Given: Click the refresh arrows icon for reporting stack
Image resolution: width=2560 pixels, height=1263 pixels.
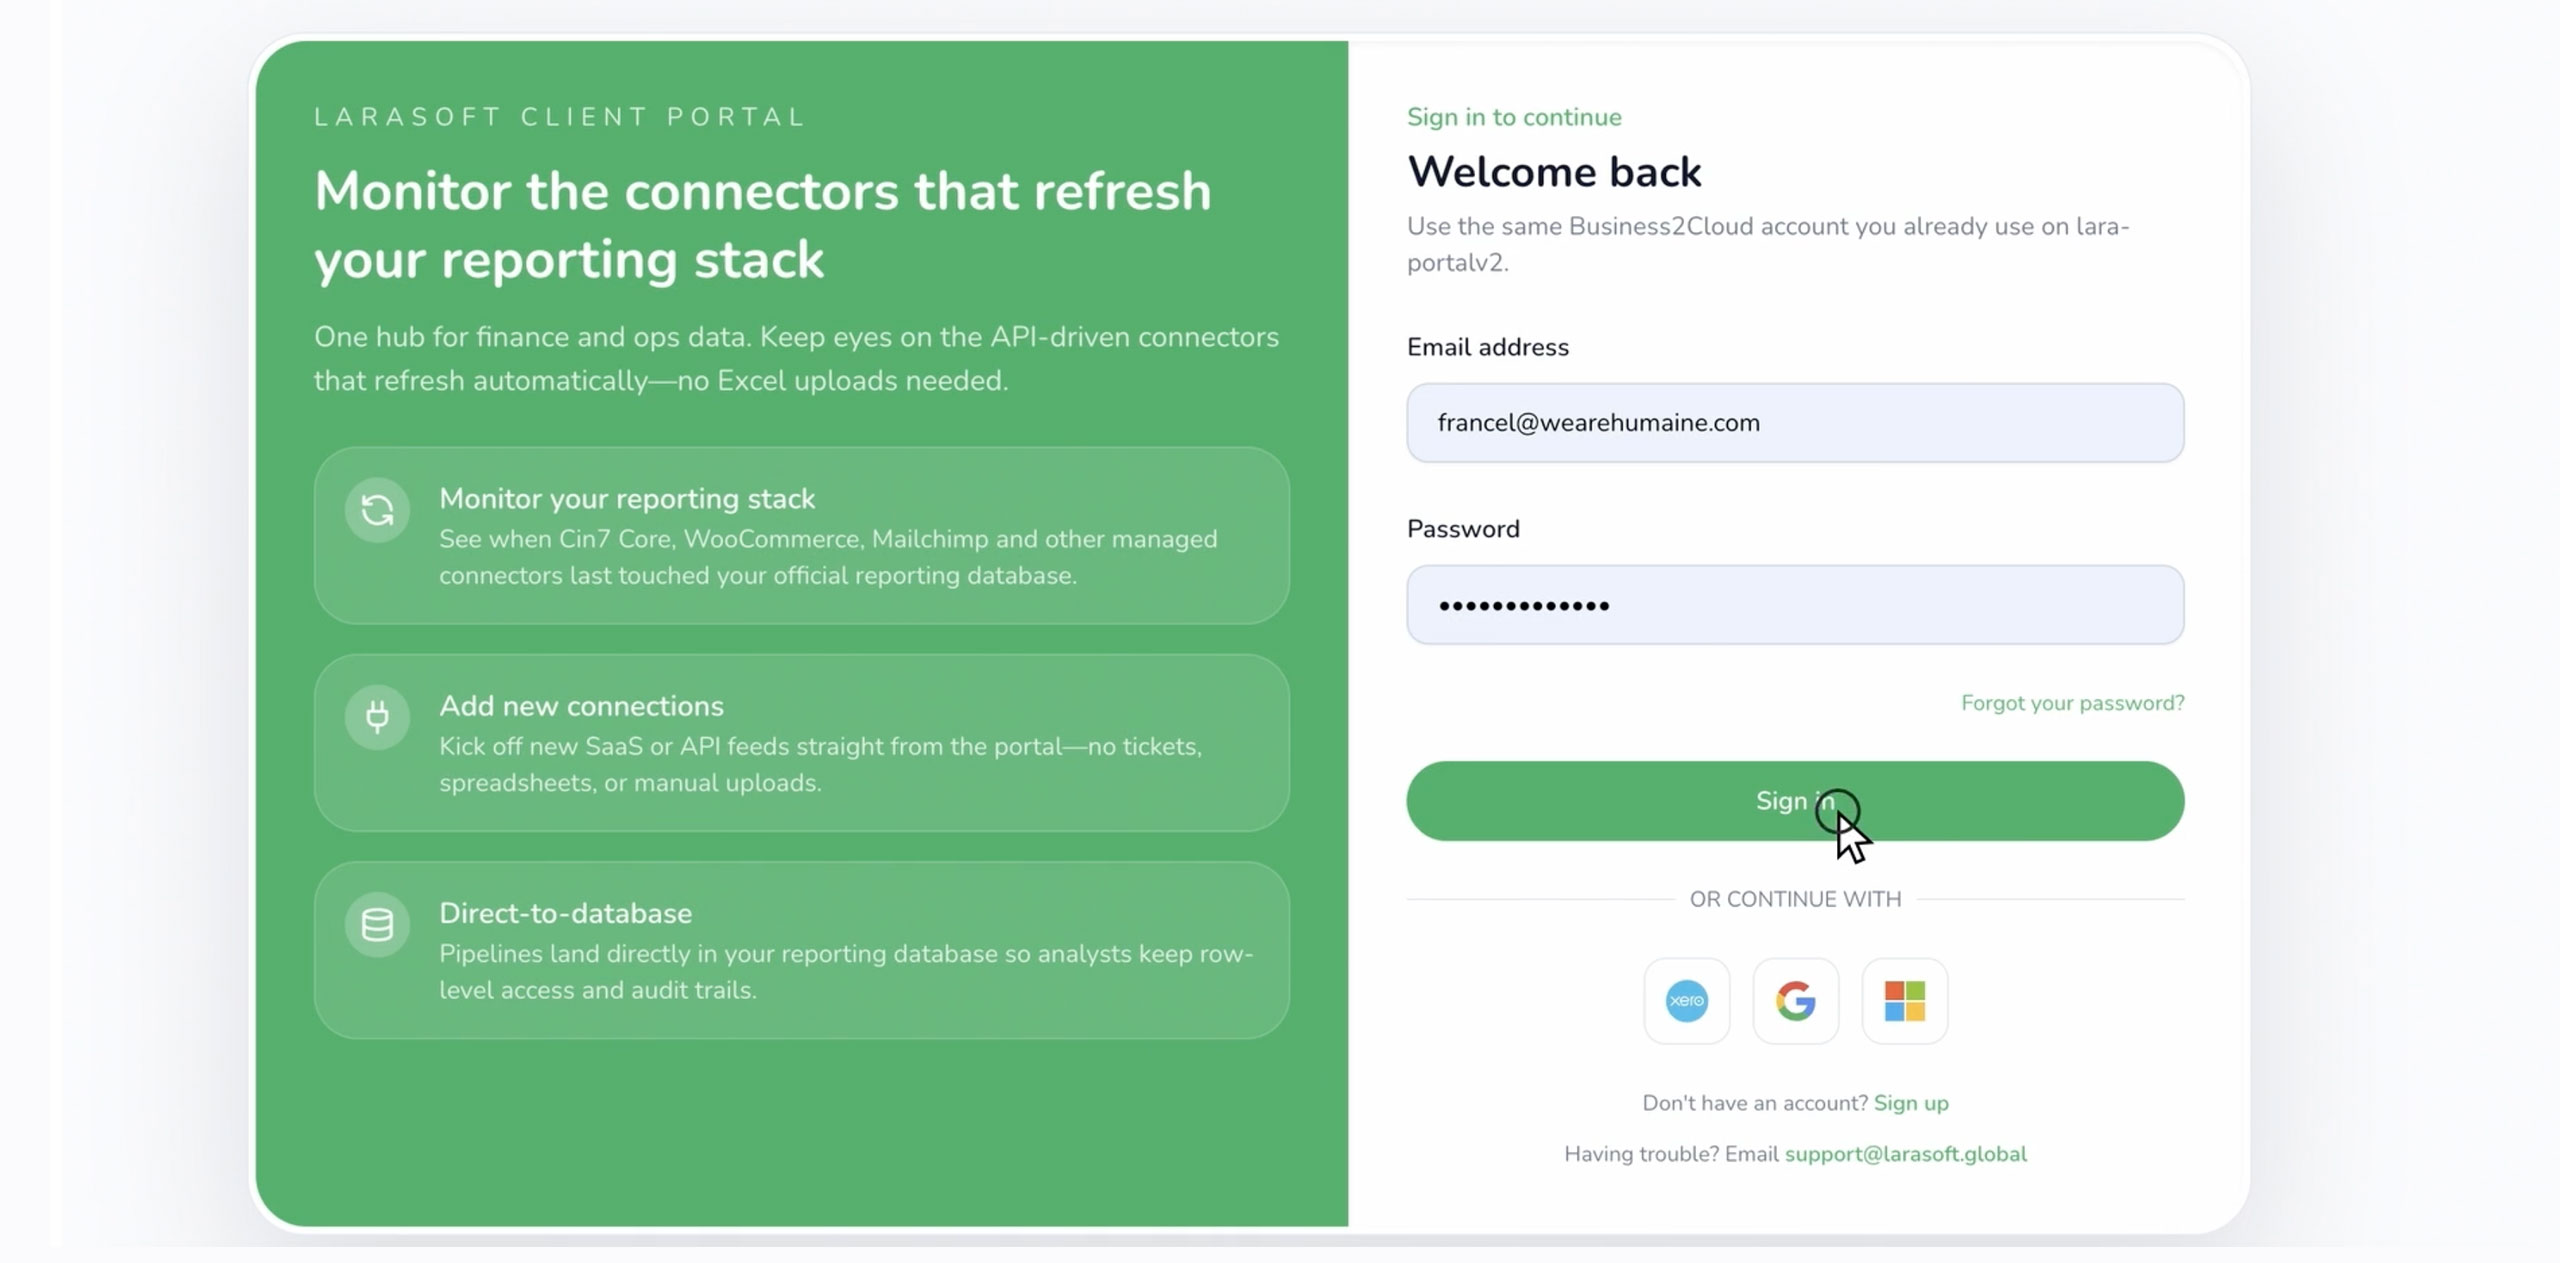Looking at the screenshot, I should click(x=377, y=511).
